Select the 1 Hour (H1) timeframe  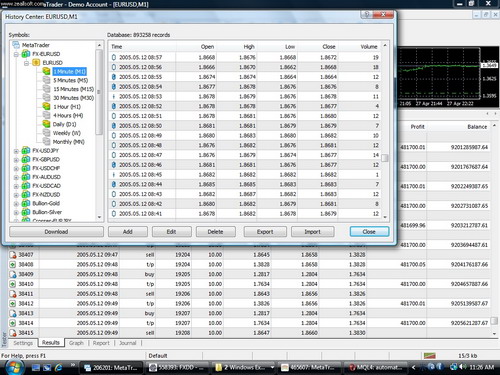(67, 107)
